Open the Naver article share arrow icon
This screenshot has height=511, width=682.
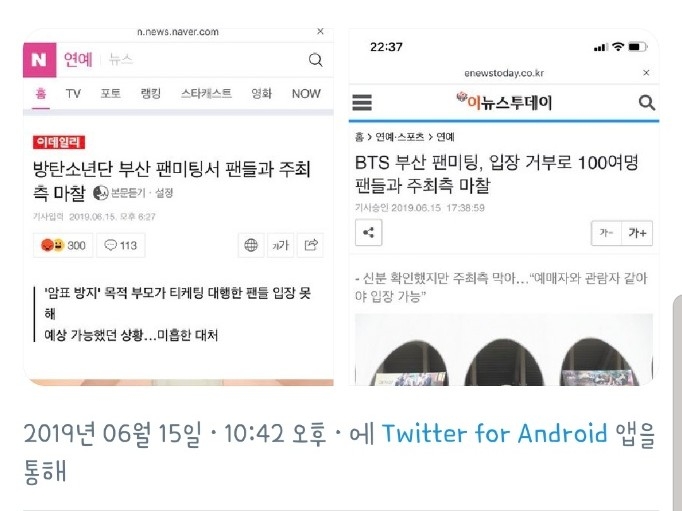click(x=311, y=245)
